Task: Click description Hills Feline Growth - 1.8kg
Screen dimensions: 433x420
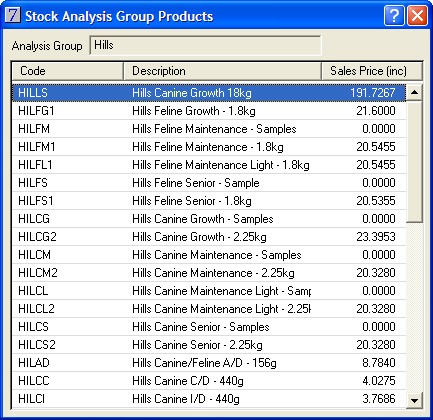Action: click(x=194, y=111)
